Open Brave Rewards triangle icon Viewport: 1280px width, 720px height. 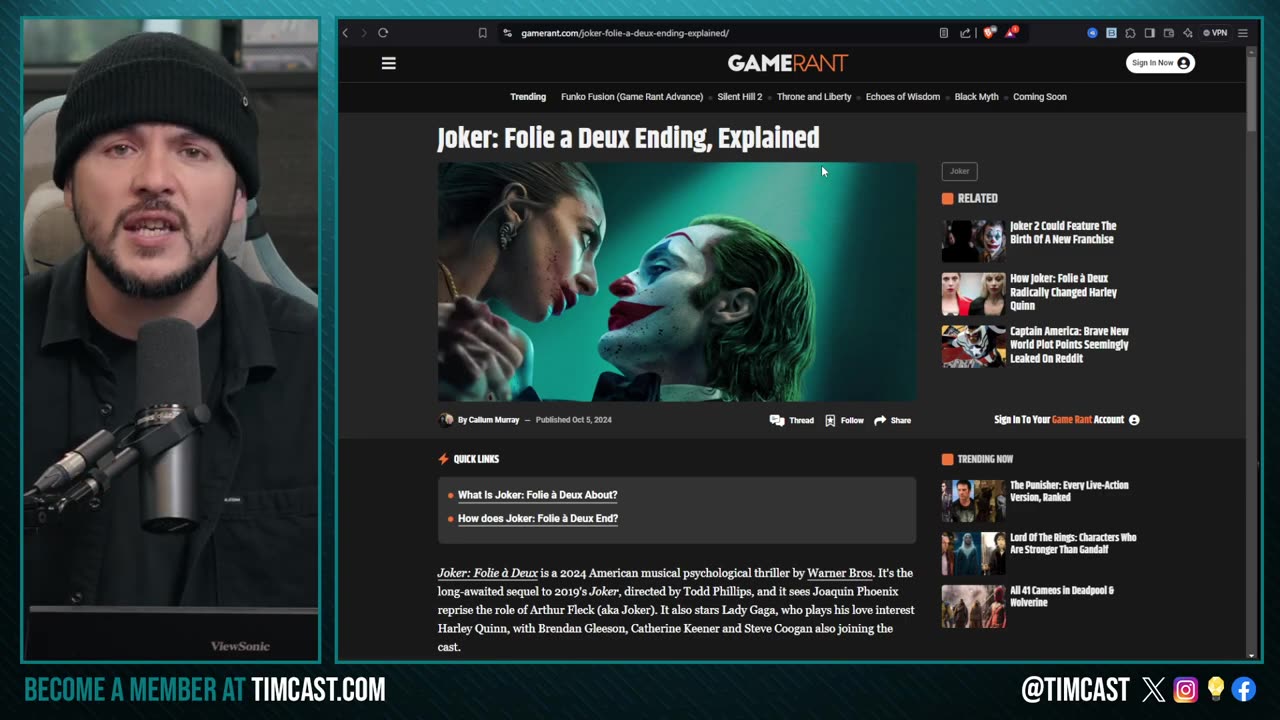(x=1011, y=33)
